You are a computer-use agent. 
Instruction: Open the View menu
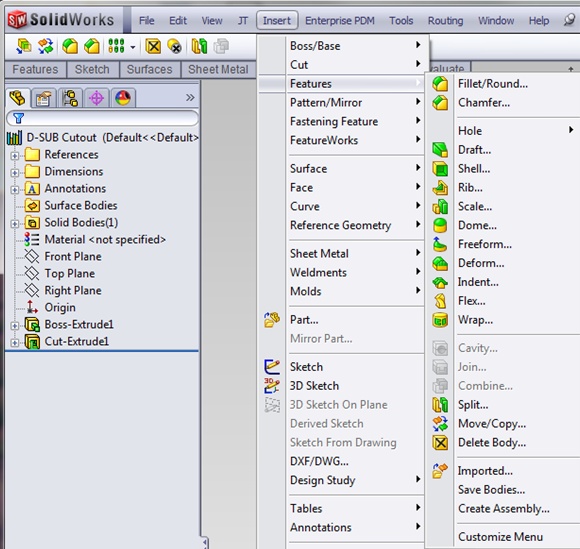point(212,21)
